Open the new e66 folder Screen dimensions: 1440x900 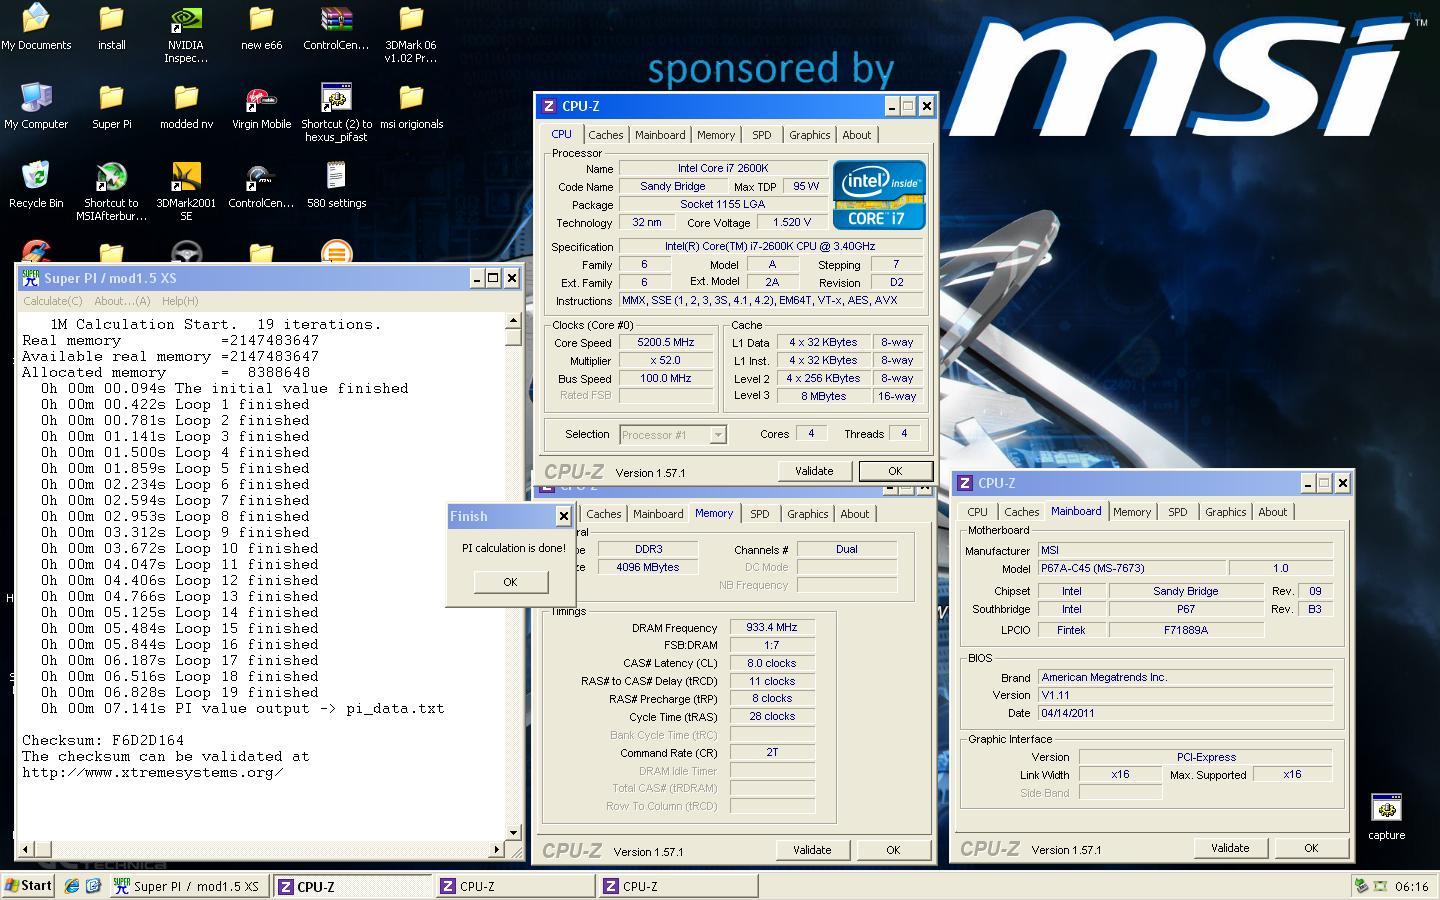point(261,28)
